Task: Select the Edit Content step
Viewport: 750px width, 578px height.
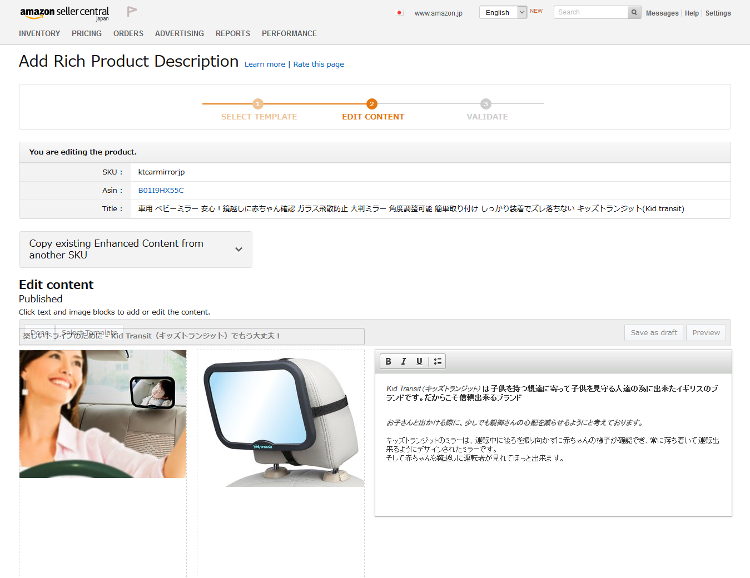Action: 373,110
